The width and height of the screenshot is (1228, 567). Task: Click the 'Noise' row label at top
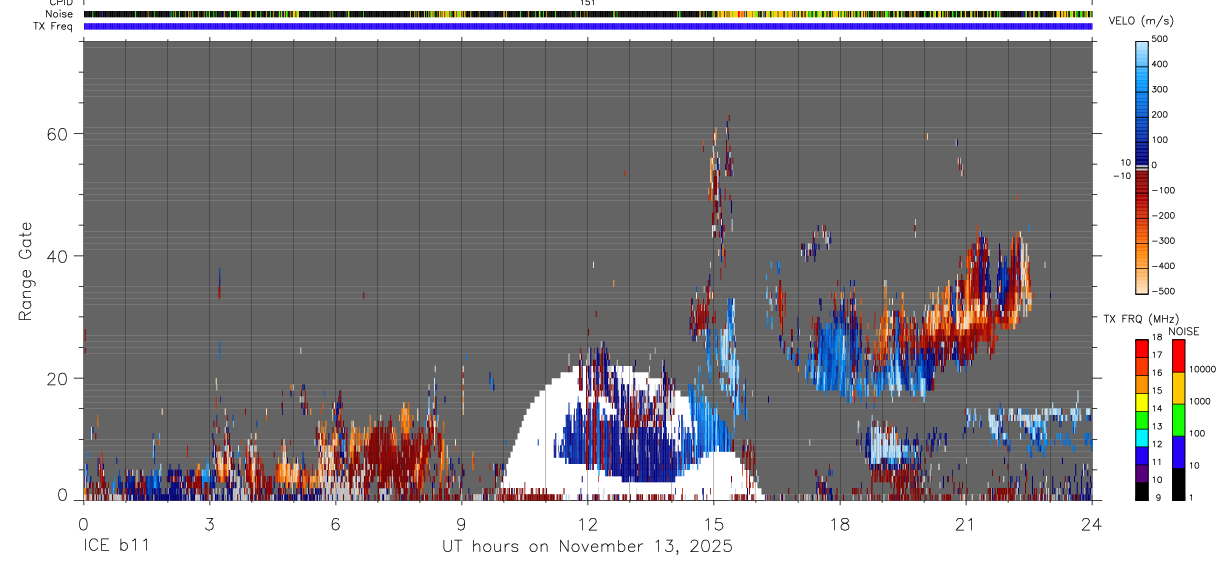pyautogui.click(x=60, y=14)
